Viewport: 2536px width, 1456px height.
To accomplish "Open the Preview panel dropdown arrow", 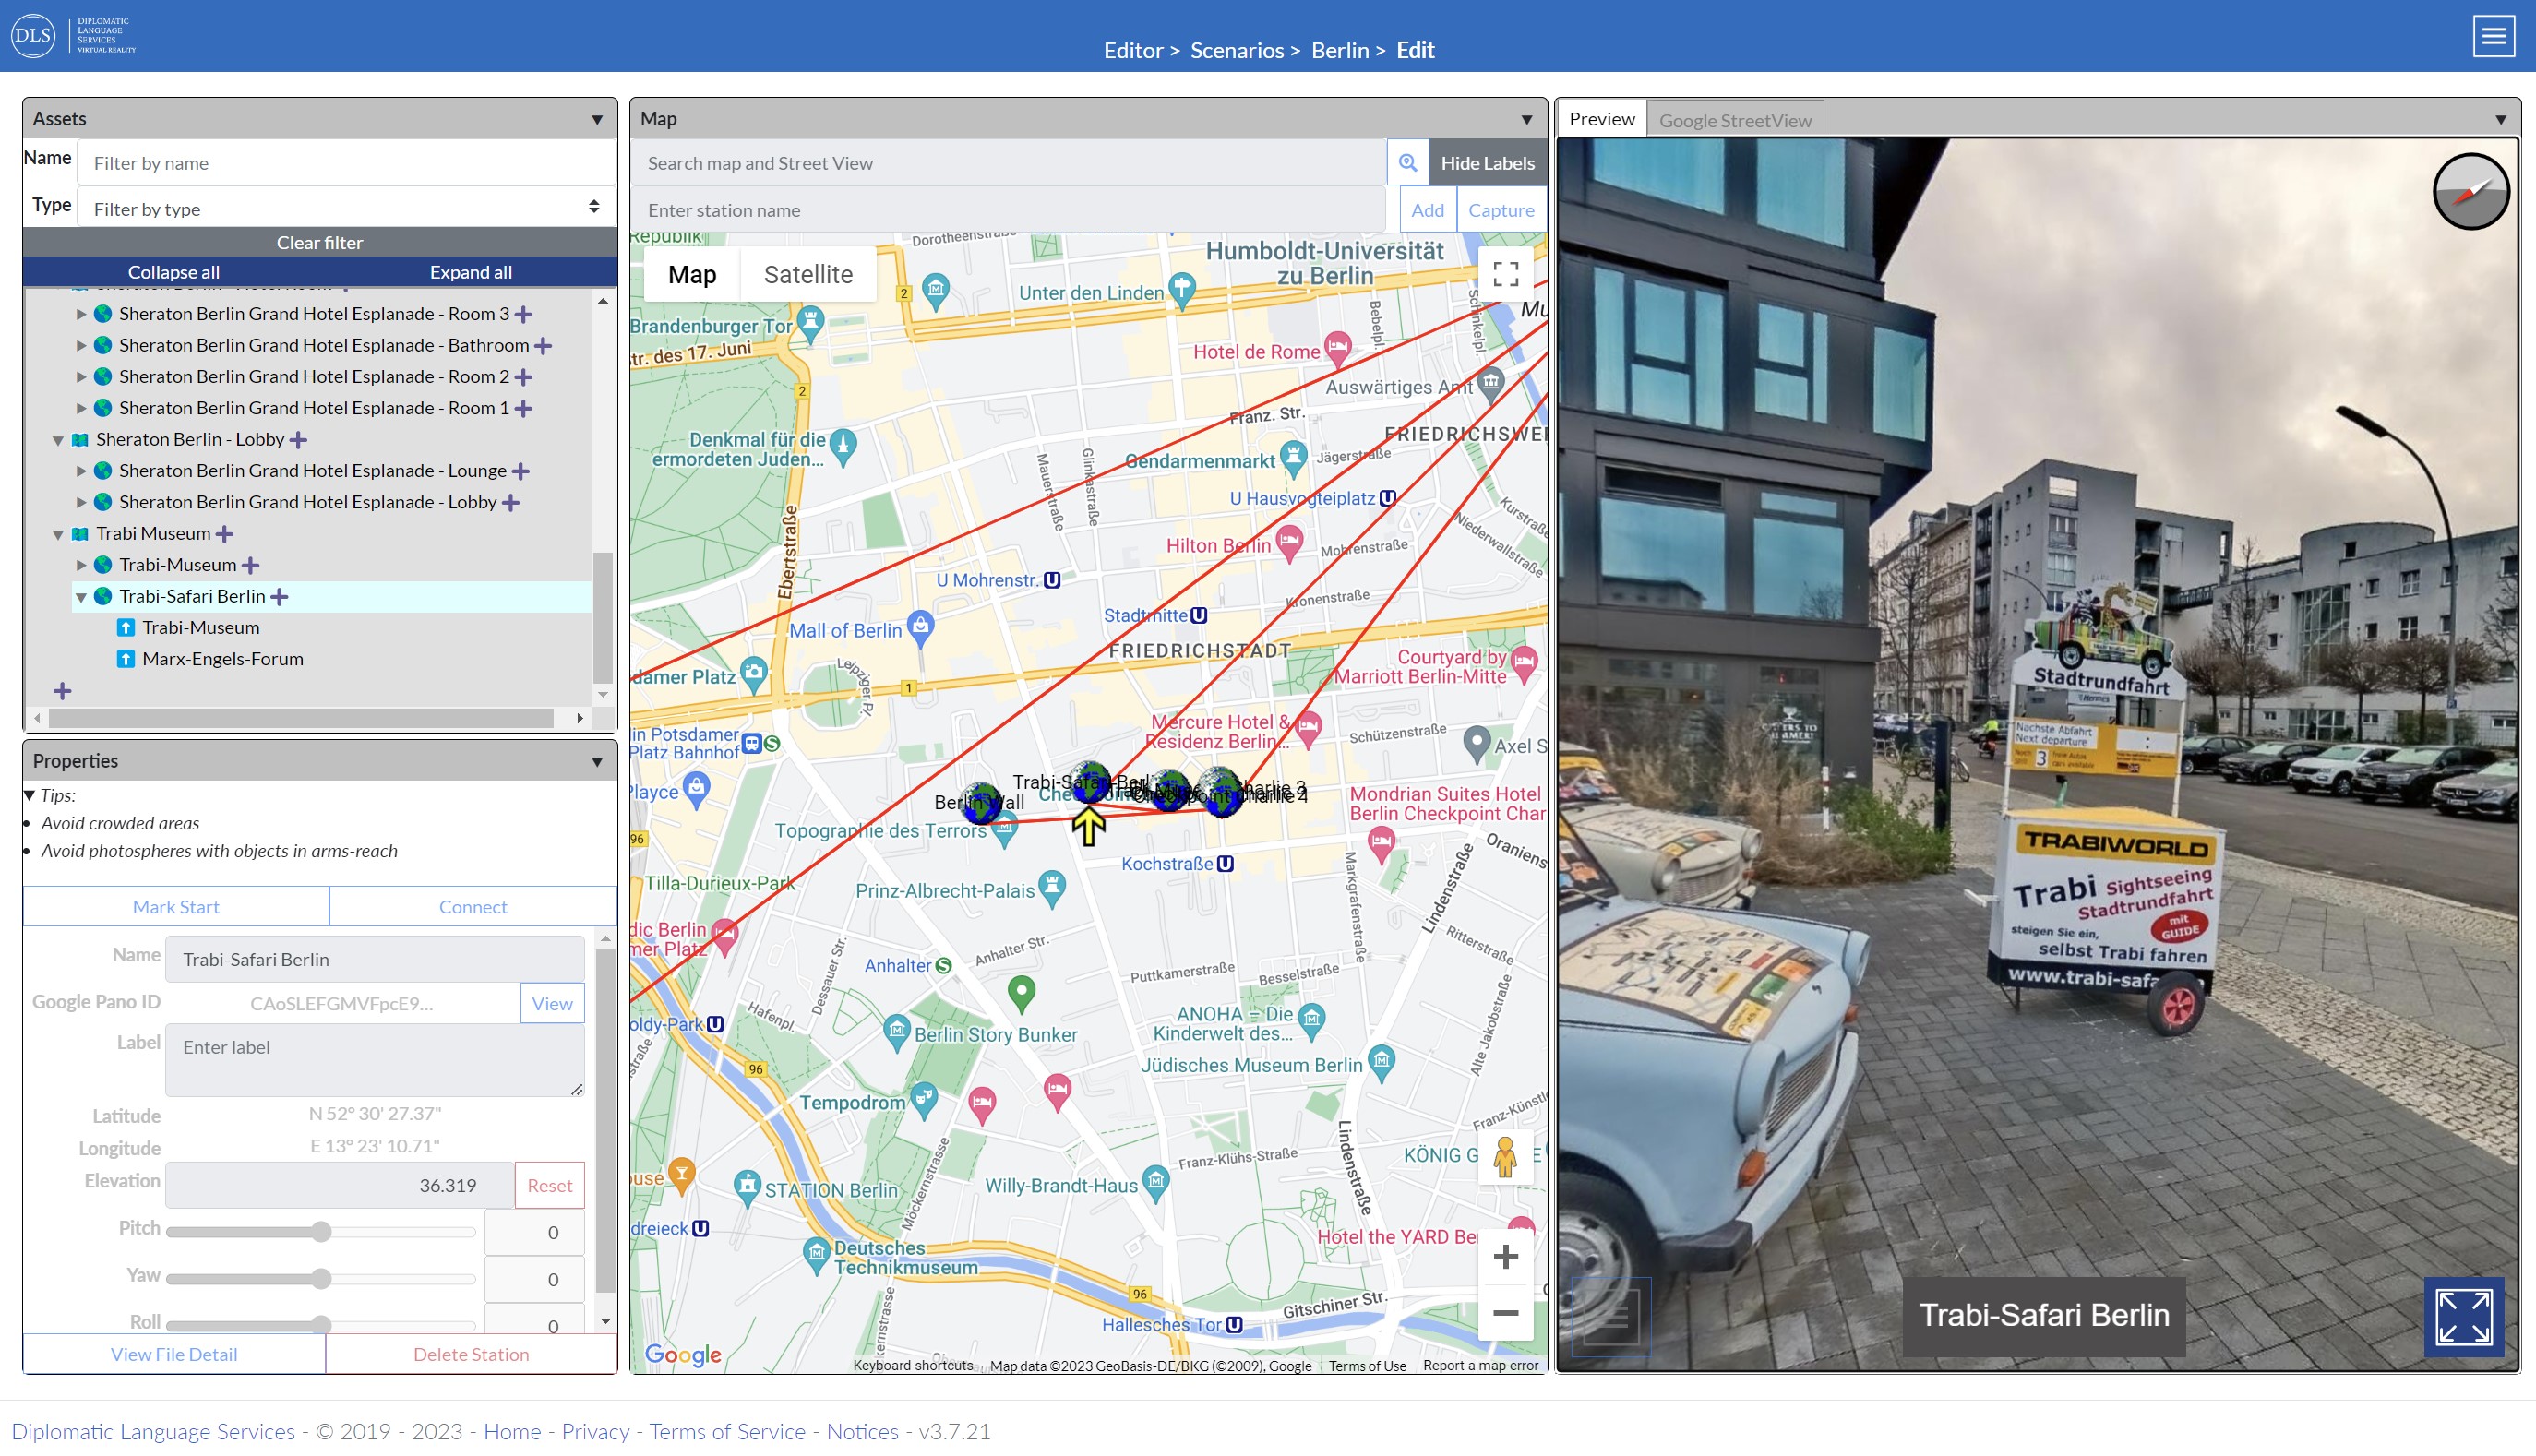I will click(2500, 120).
